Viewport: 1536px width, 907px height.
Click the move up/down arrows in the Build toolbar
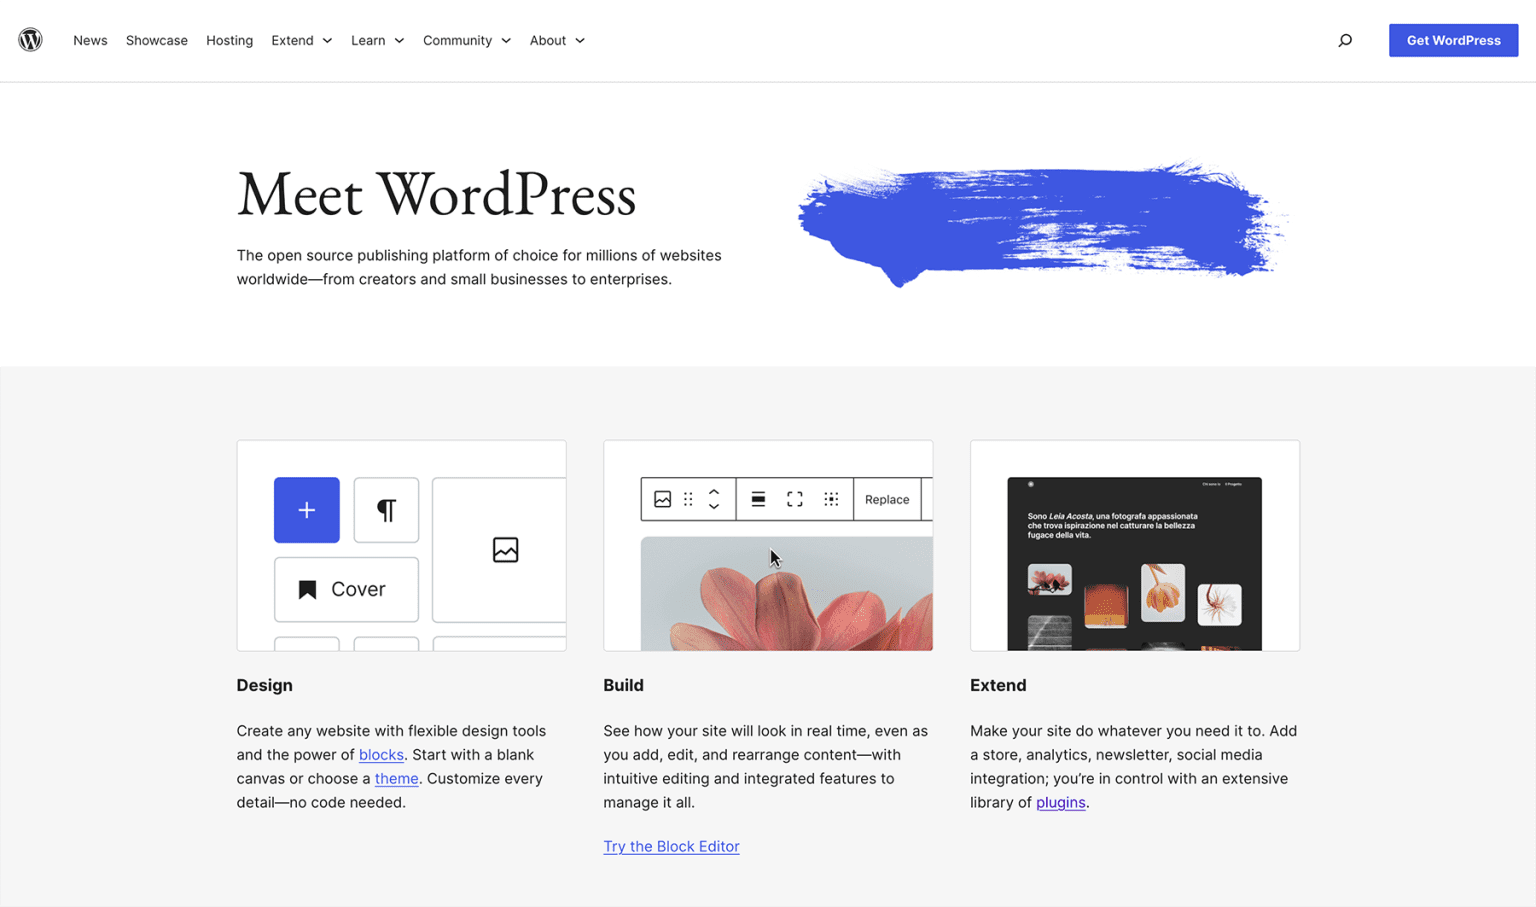[x=715, y=499]
